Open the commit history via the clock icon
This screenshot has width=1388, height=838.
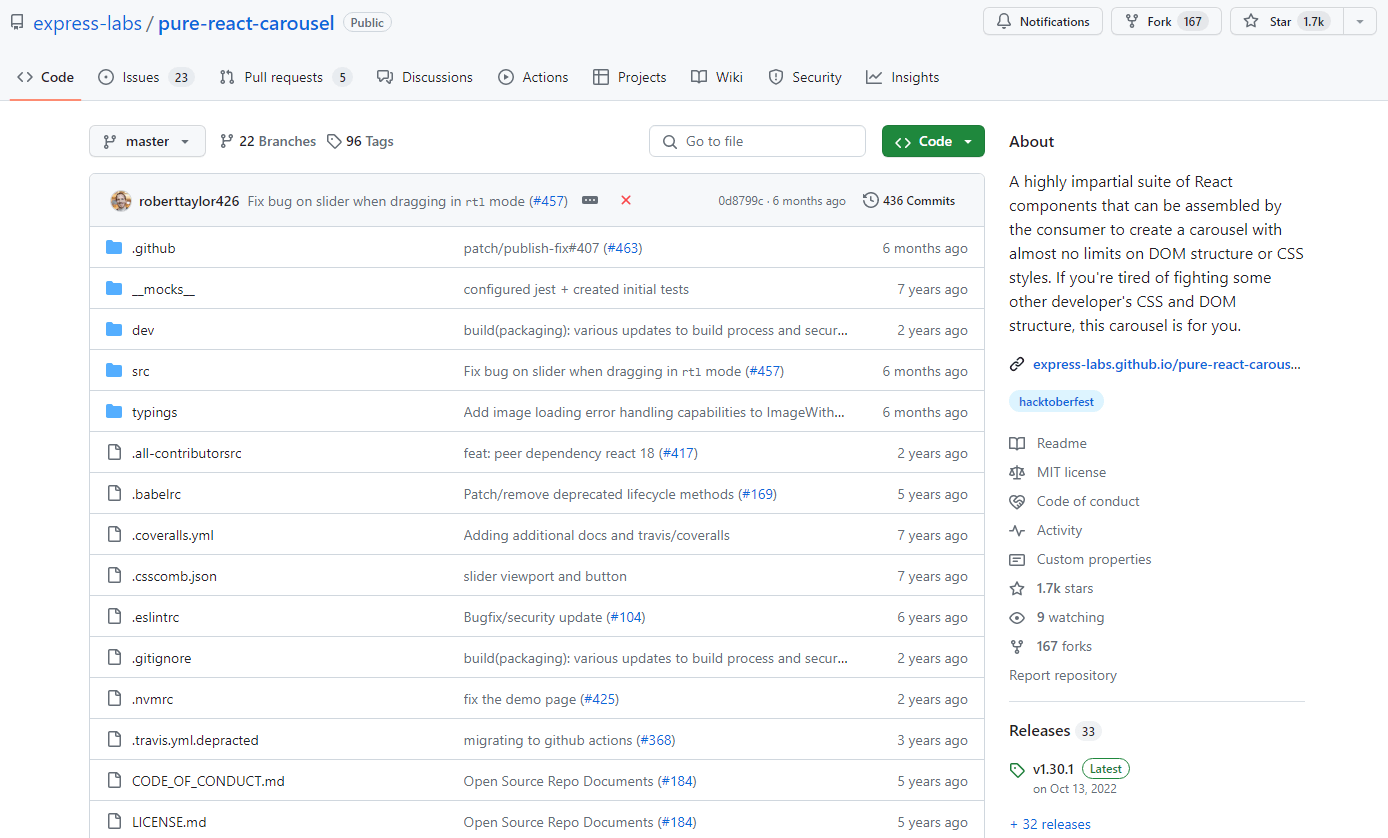[x=870, y=200]
